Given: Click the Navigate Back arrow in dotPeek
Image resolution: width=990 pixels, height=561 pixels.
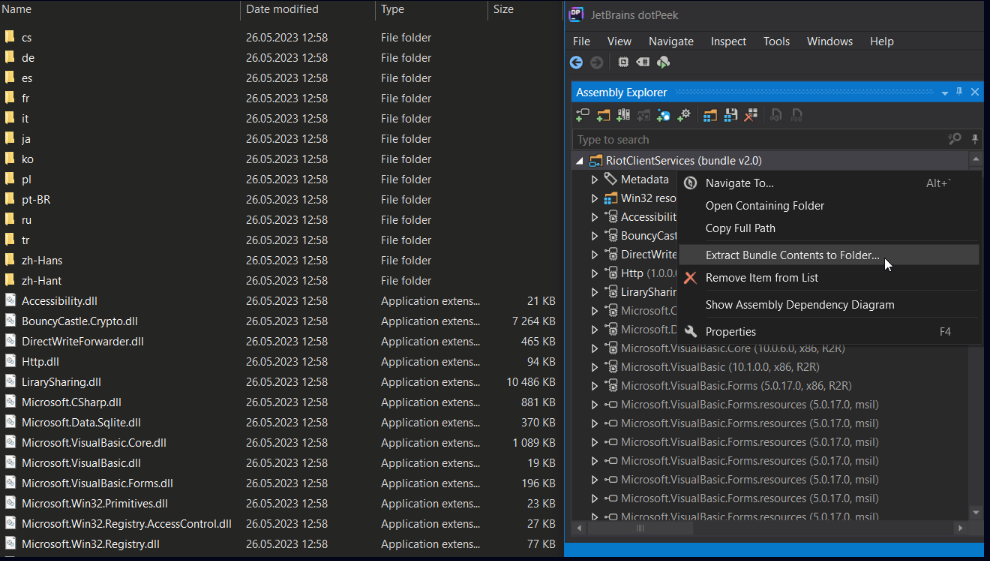Looking at the screenshot, I should tap(576, 62).
